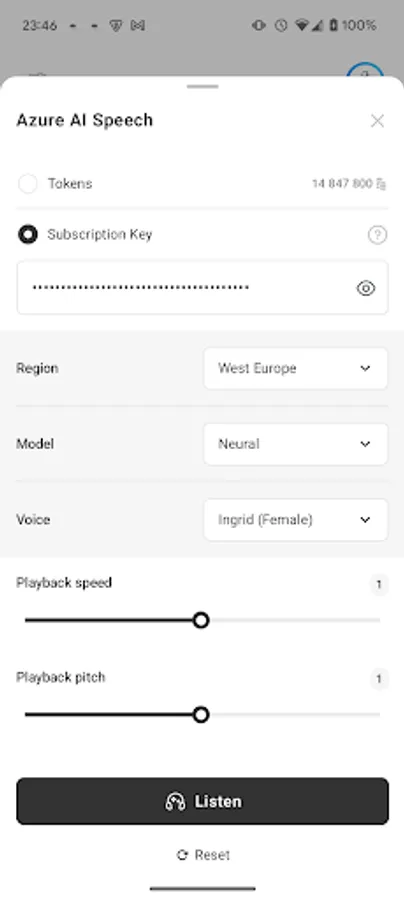Viewport: 404px width, 900px height.
Task: Open the West Europe region dropdown
Action: [296, 368]
